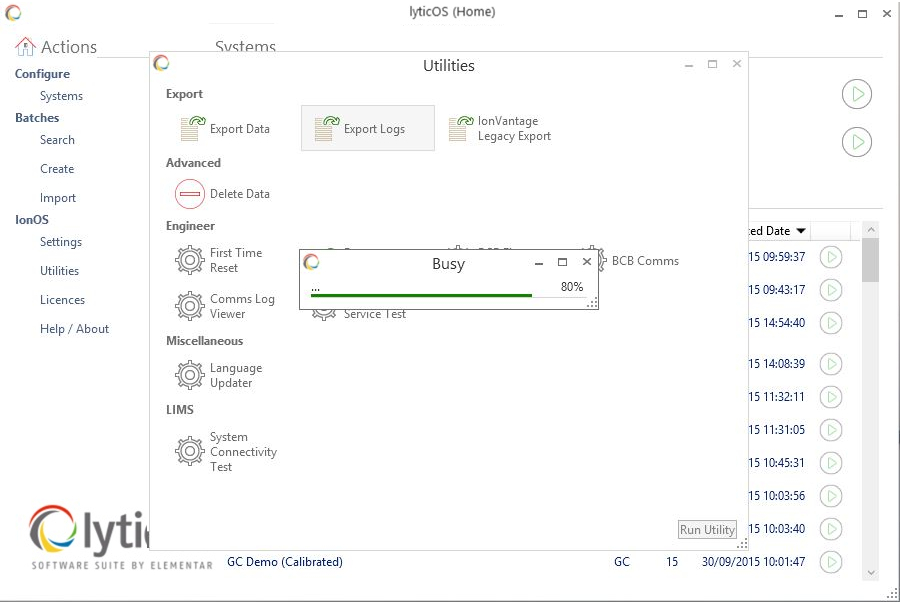The height and width of the screenshot is (602, 900).
Task: Click the Export Data icon
Action: 191,129
